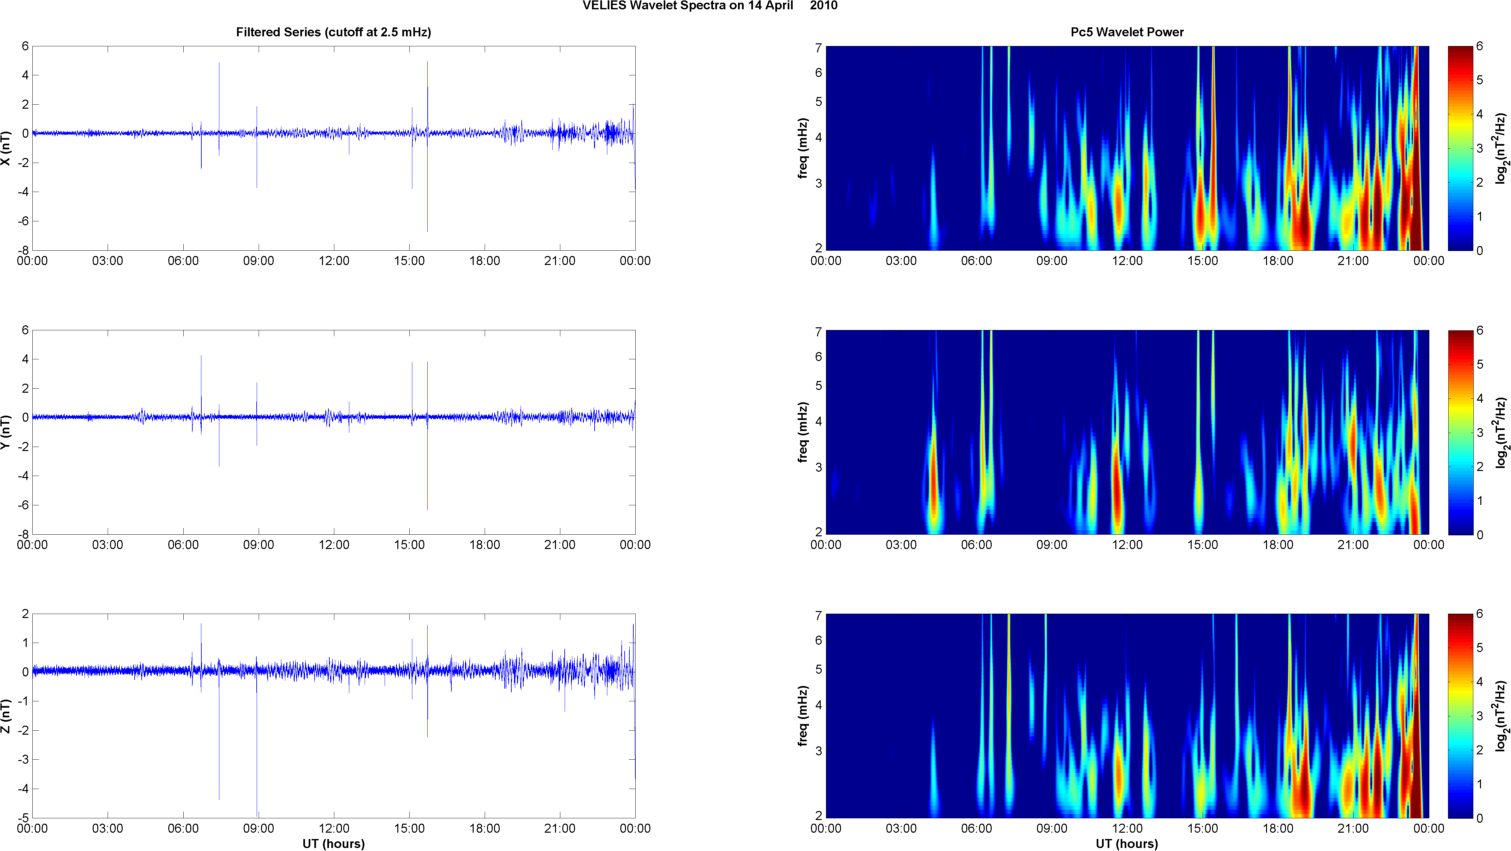Image resolution: width=1511 pixels, height=851 pixels.
Task: Click the VELIES Wavelet Spectra main title
Action: coord(710,6)
